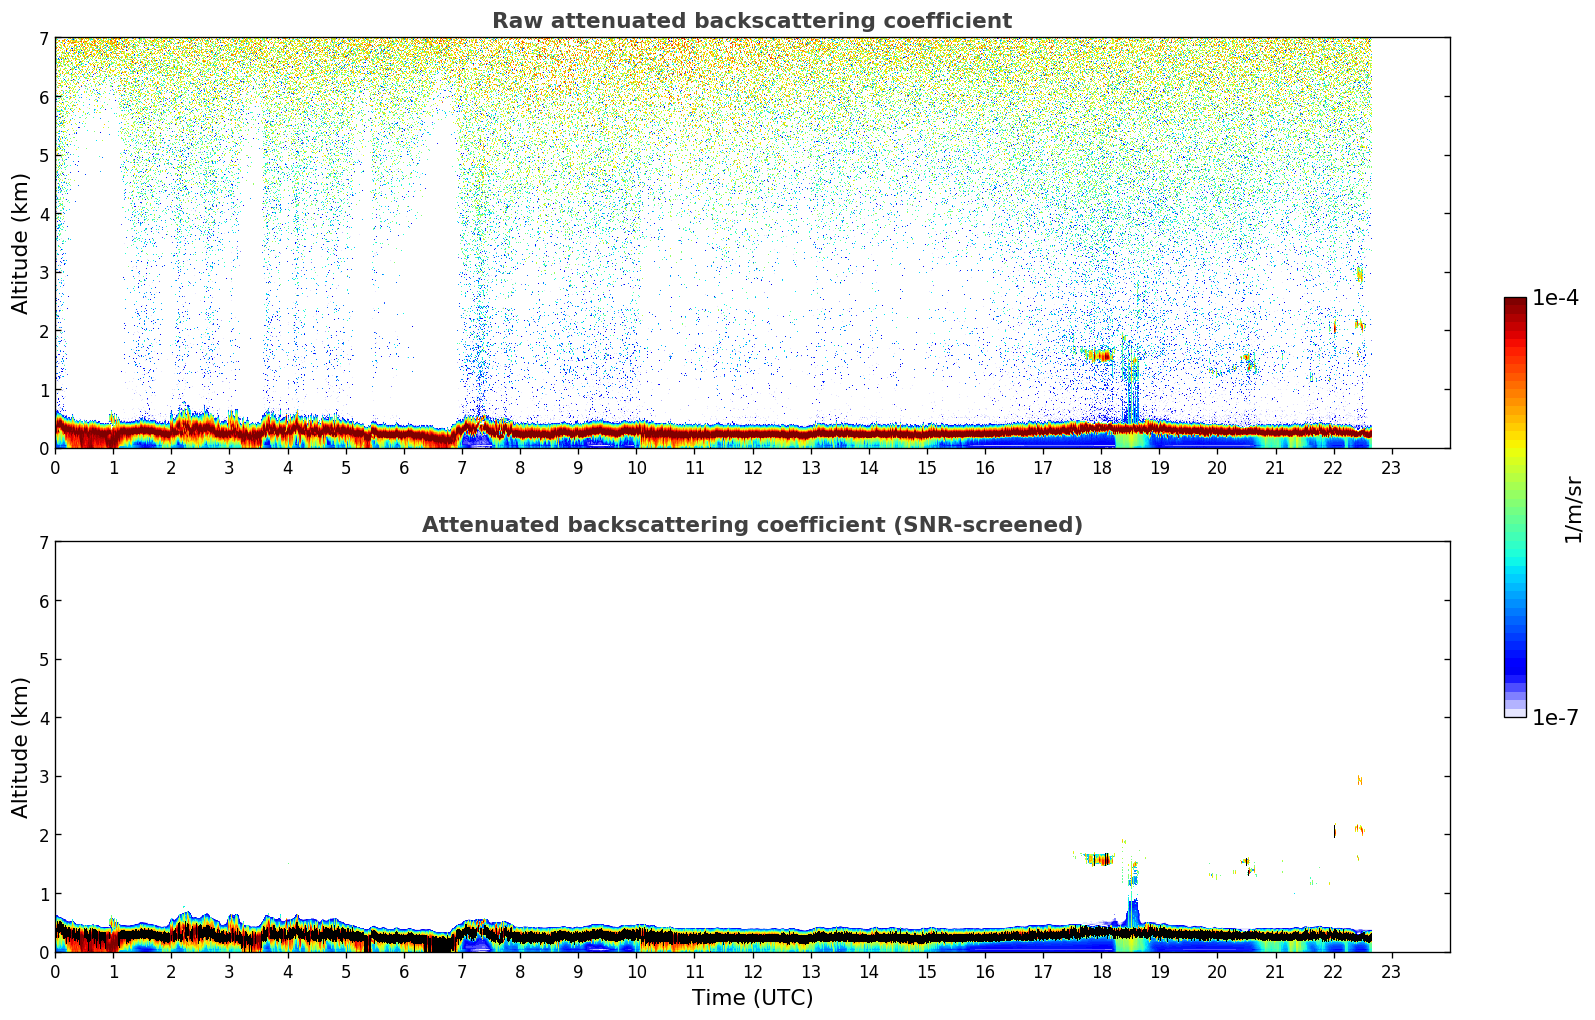1595x1020 pixels.
Task: Pick the dark red top of colorbar
Action: (1515, 305)
